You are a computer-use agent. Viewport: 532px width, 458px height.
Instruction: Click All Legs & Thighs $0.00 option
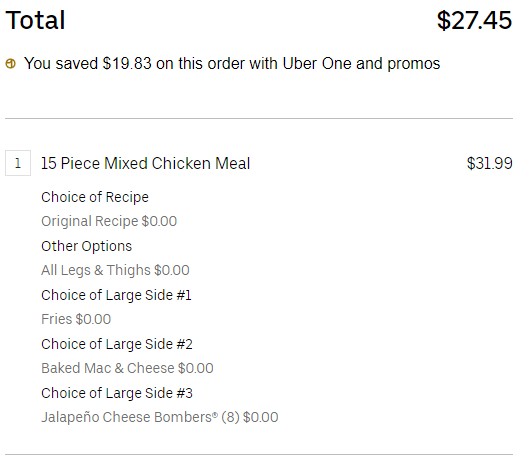click(x=115, y=270)
